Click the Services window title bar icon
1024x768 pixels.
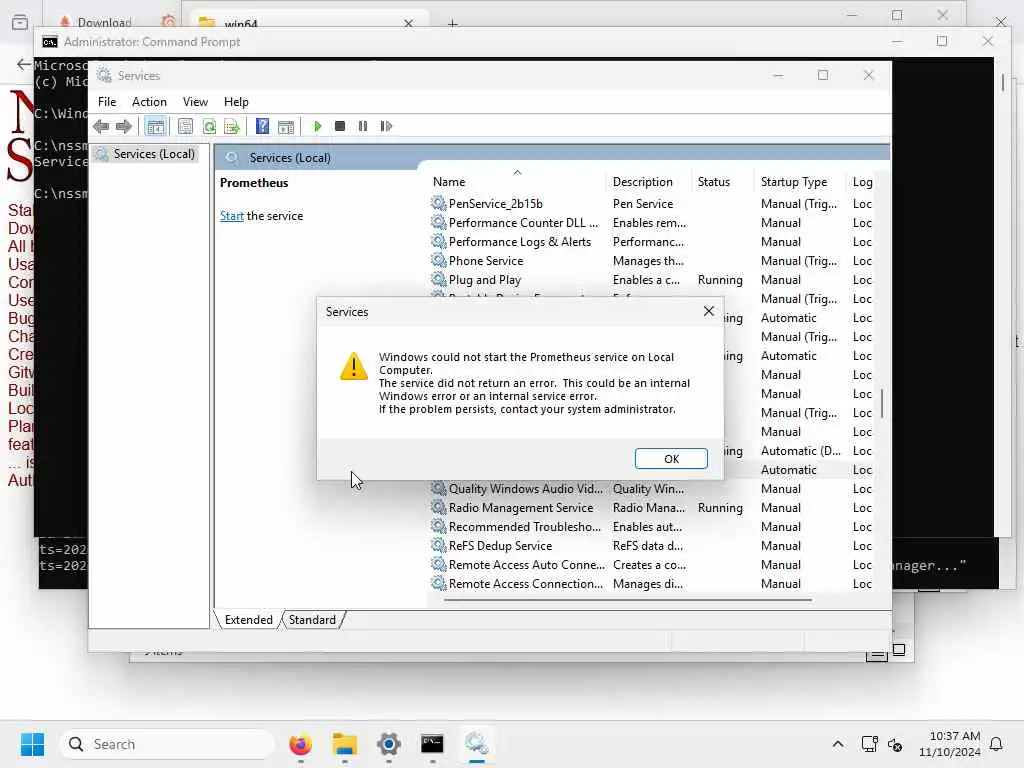(104, 75)
